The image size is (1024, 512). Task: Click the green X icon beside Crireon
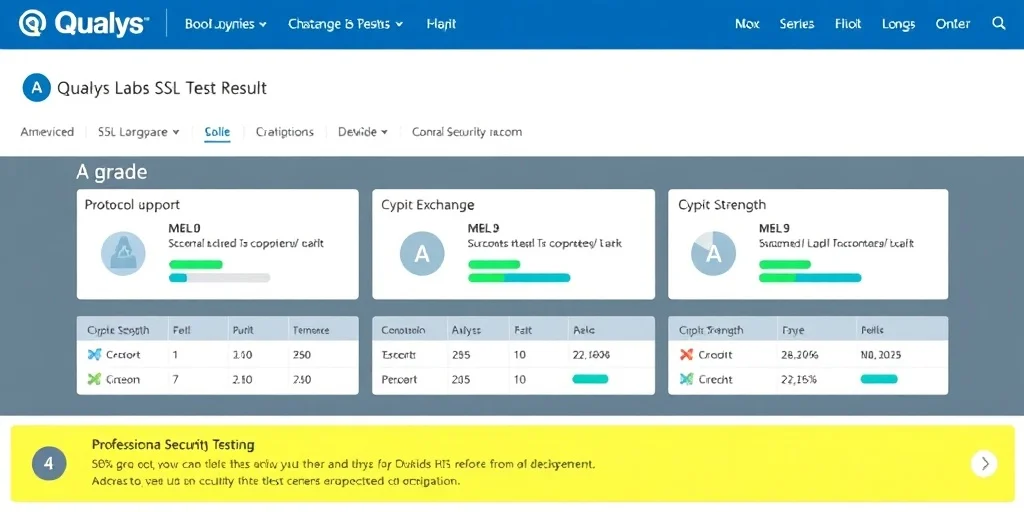point(95,379)
